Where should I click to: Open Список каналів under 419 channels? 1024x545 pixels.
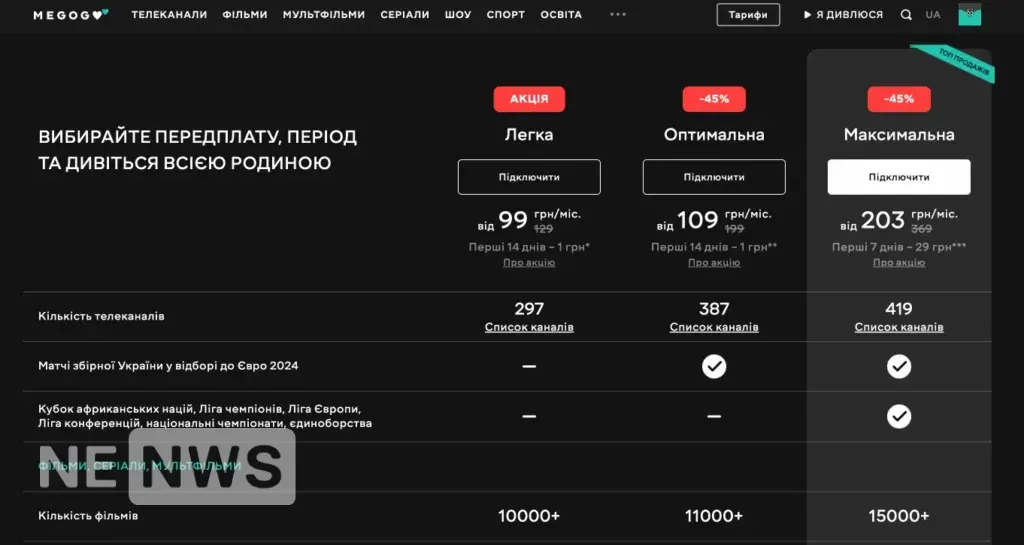click(899, 327)
